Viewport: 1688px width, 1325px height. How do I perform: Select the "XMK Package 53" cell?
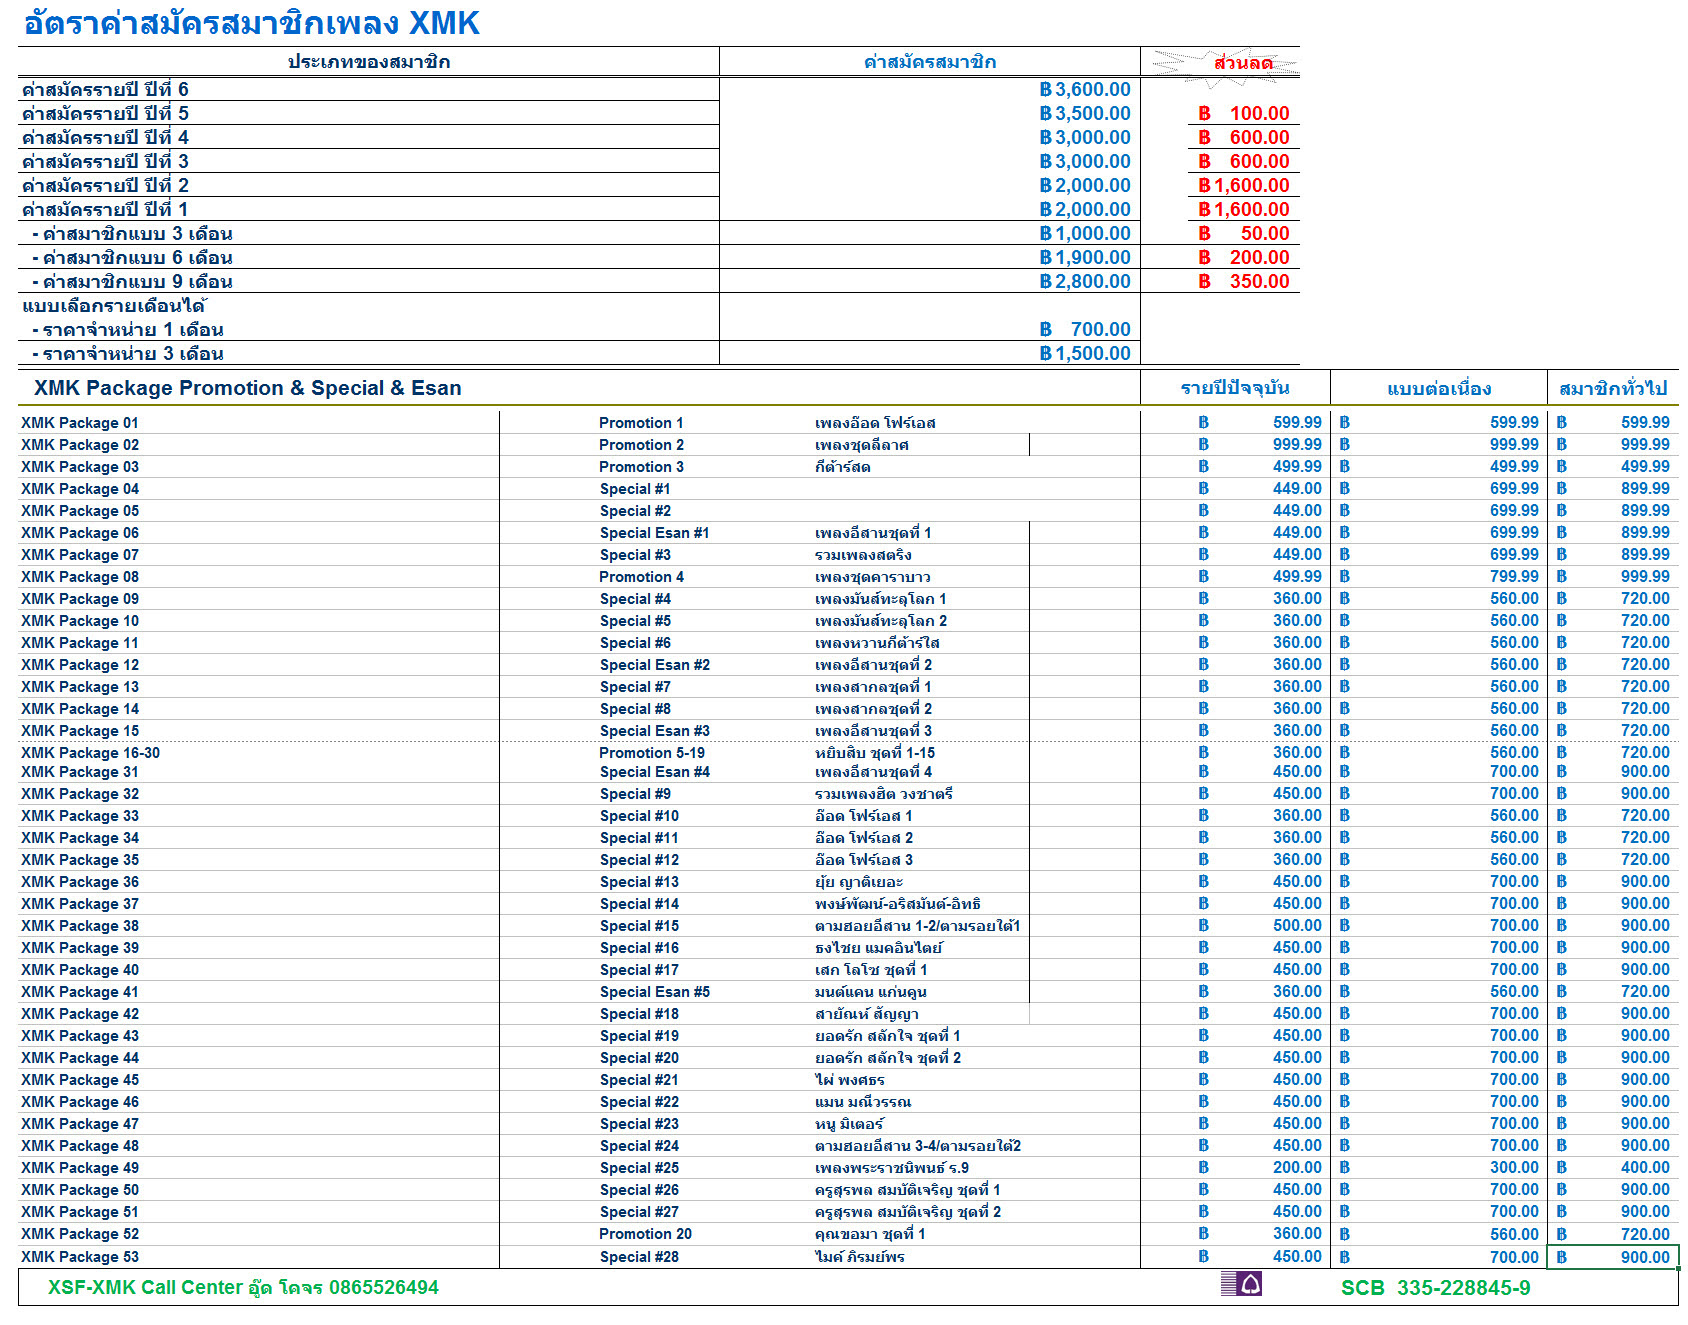pyautogui.click(x=80, y=1257)
